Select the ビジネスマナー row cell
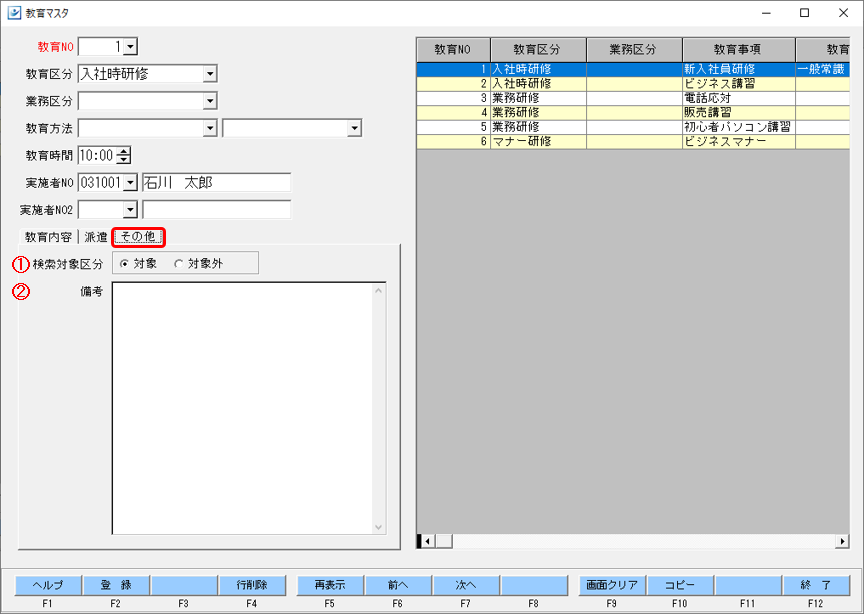This screenshot has height=614, width=864. point(738,142)
